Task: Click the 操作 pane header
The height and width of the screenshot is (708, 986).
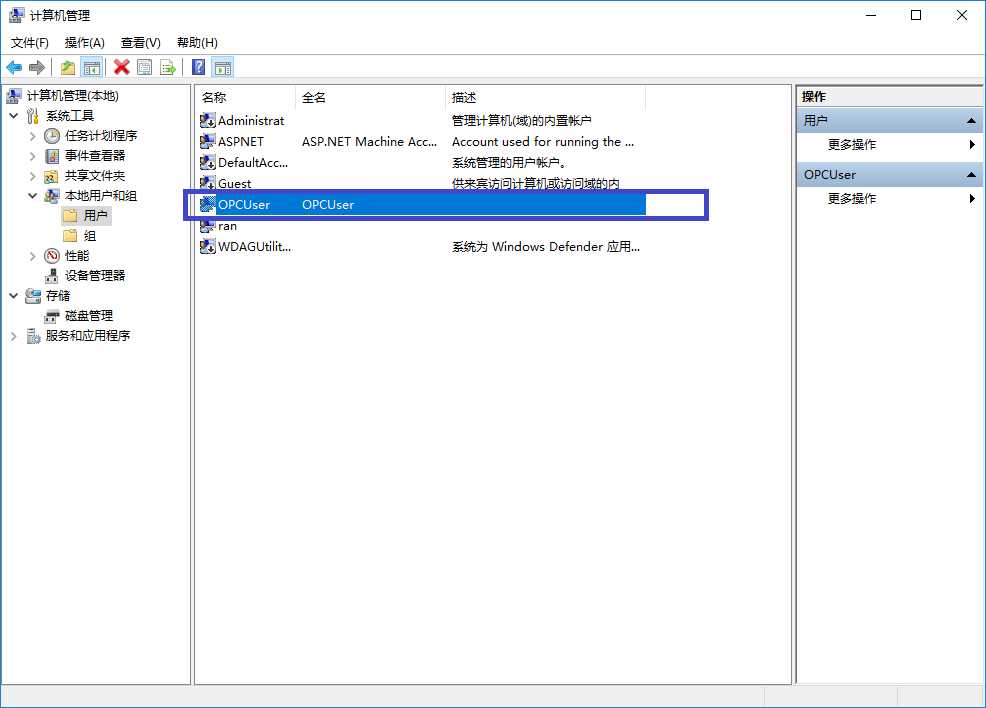Action: click(890, 96)
